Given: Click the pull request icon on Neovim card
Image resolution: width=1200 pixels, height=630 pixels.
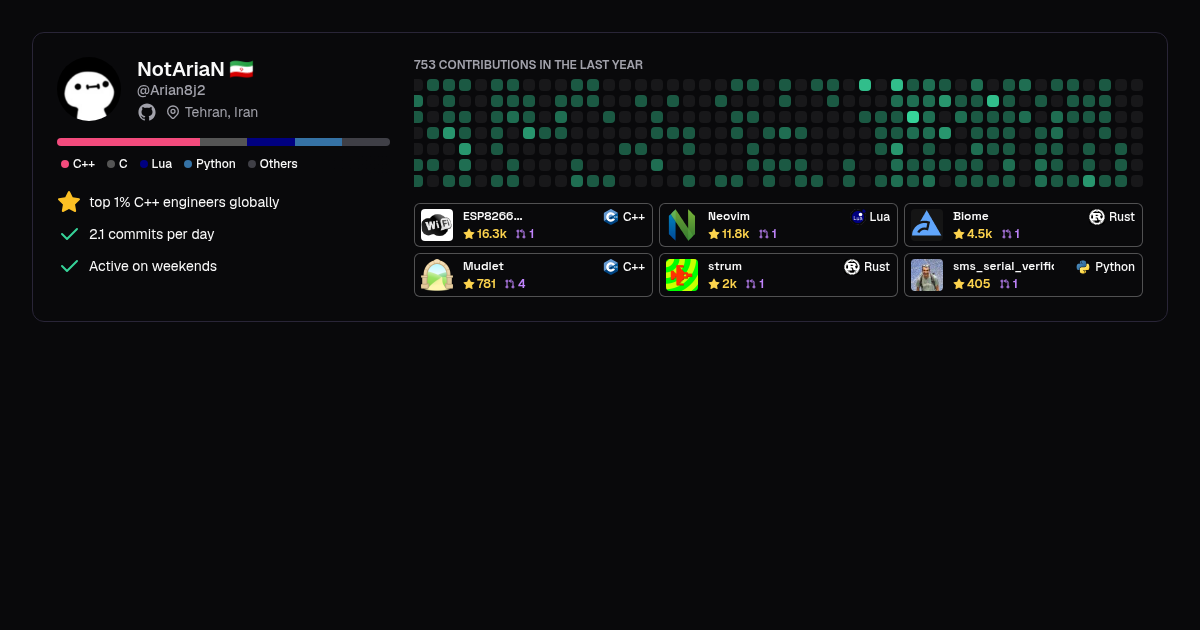Looking at the screenshot, I should pos(764,234).
